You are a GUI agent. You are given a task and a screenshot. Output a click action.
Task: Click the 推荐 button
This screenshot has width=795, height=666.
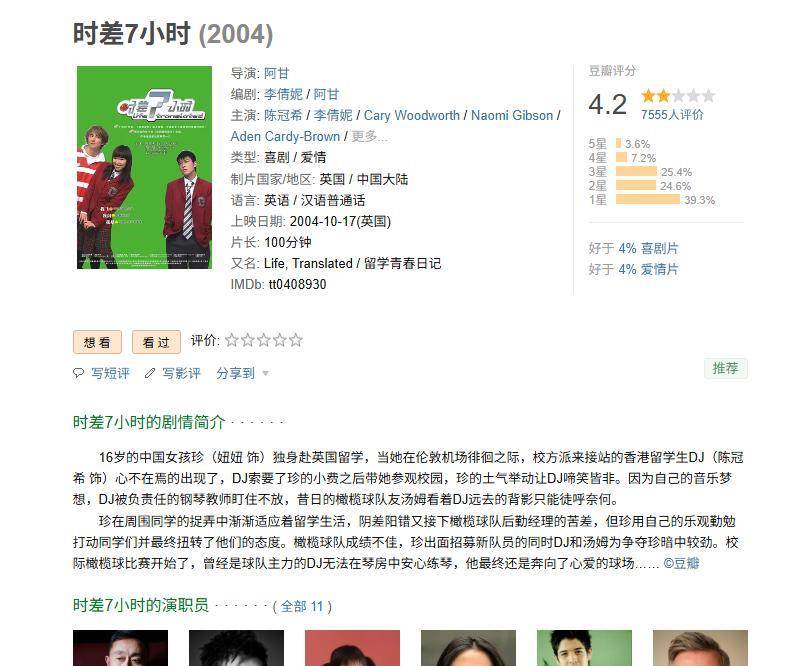[726, 368]
